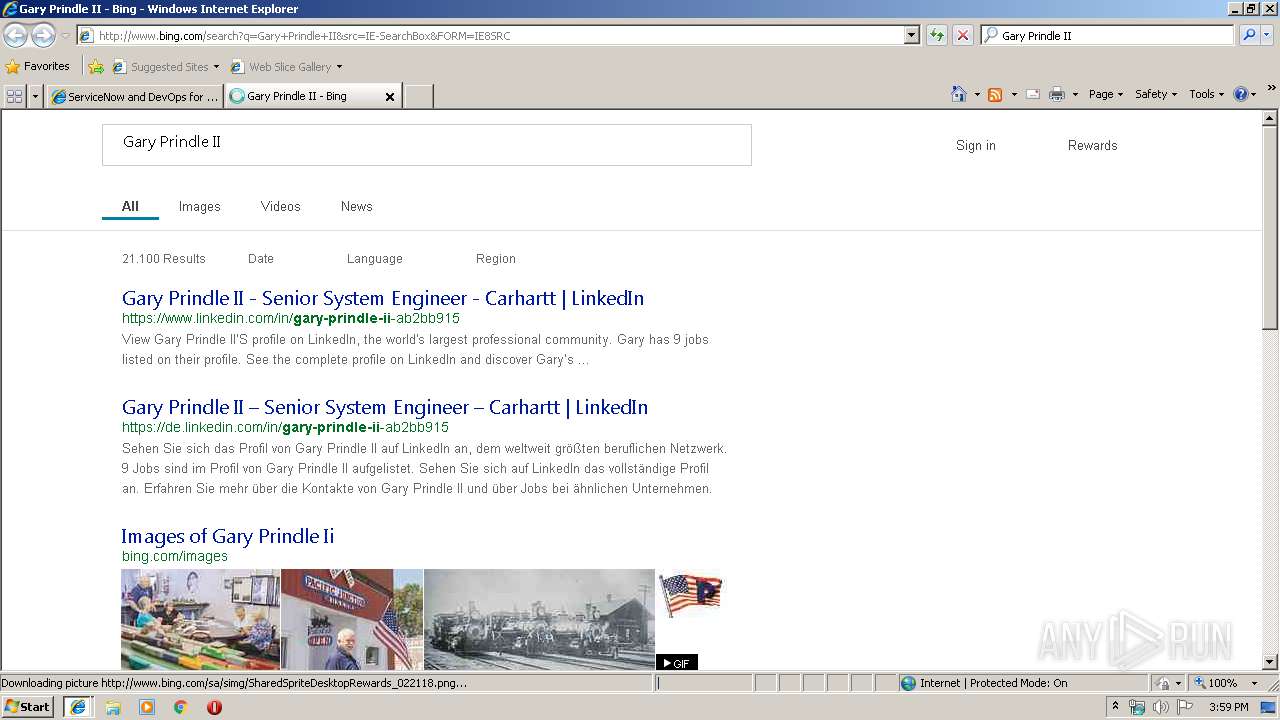This screenshot has height=720, width=1280.
Task: Open first Gary Prindle II LinkedIn result
Action: 383,298
